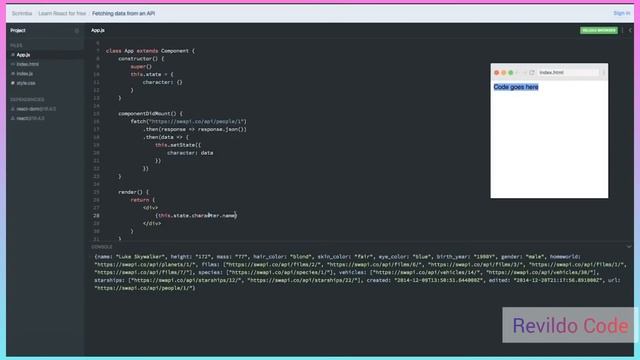
Task: Click the react-dom dependency package icon
Action: (x=13, y=109)
